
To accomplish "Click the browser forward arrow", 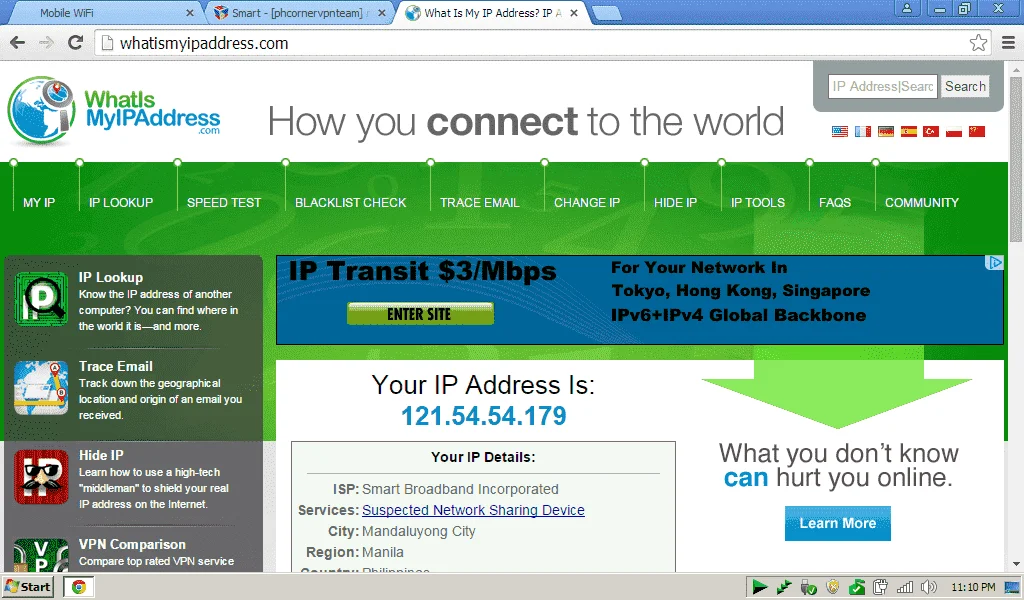I will (x=46, y=43).
